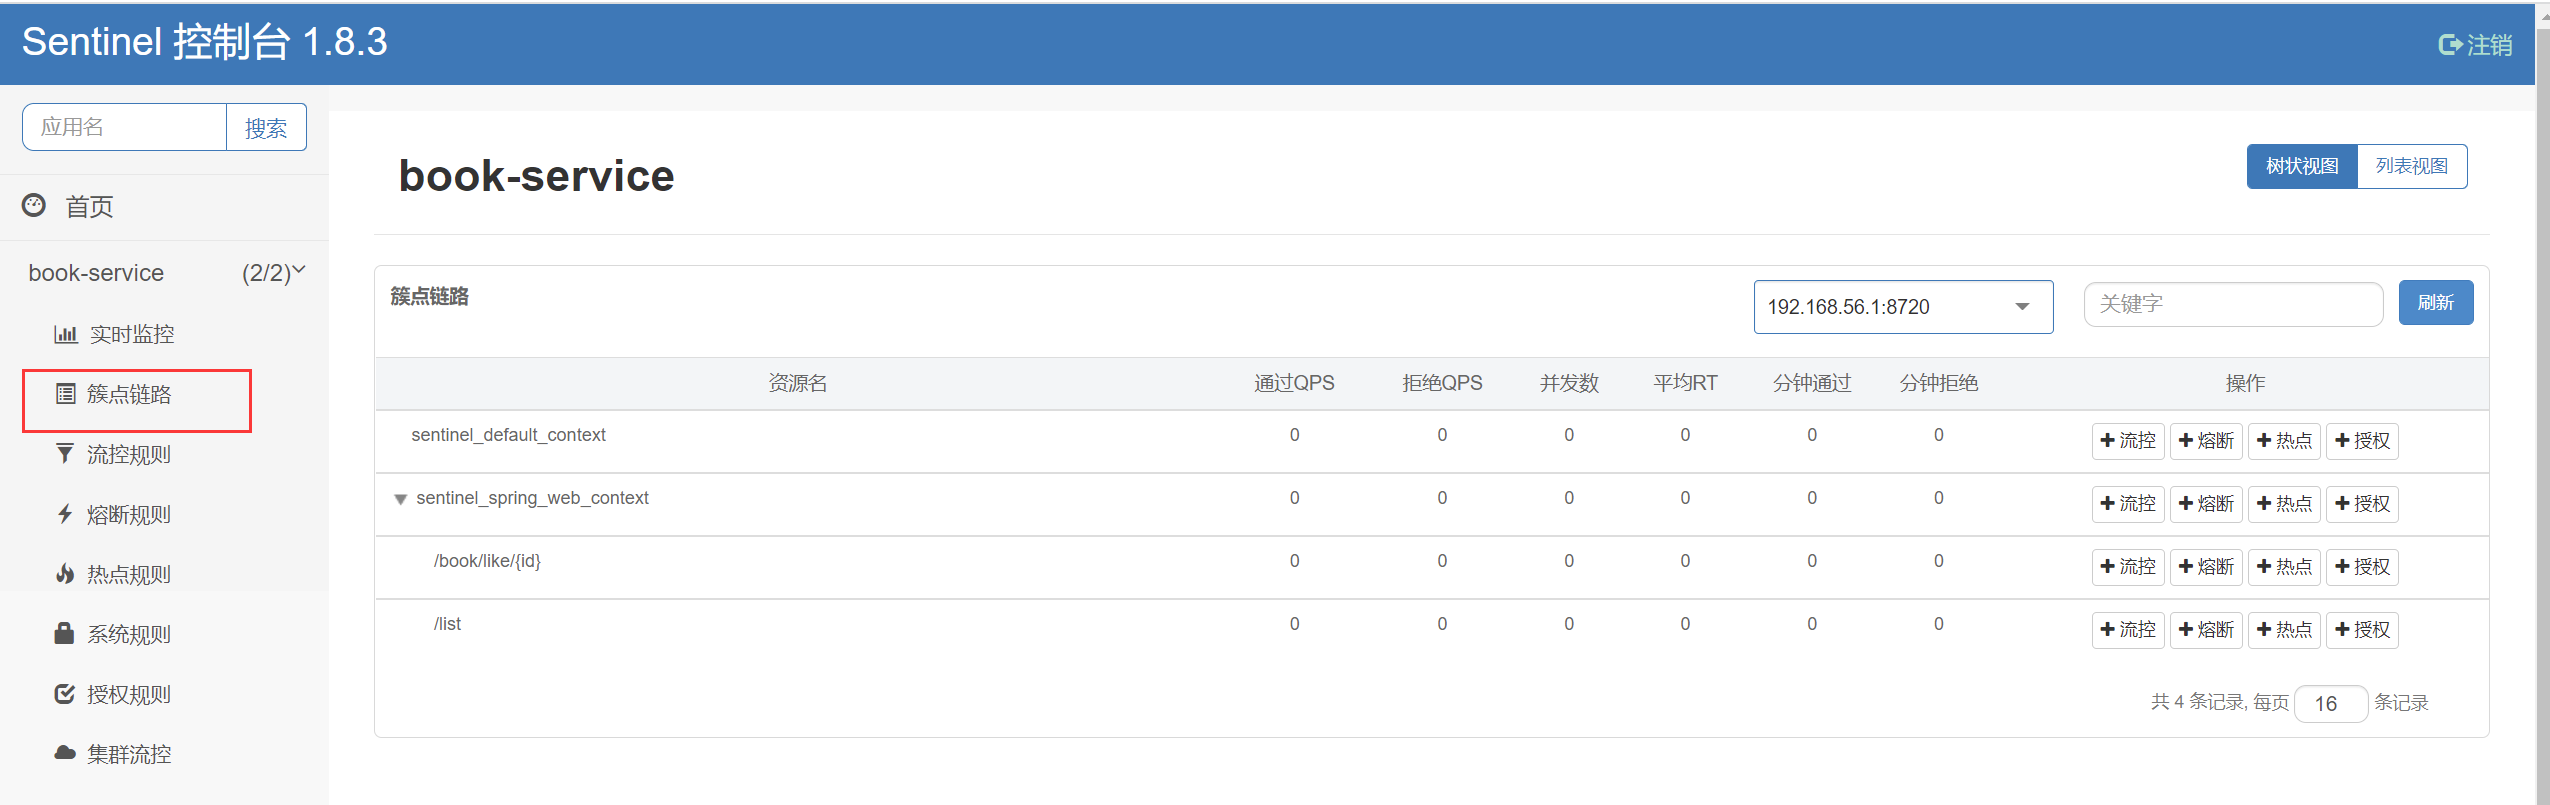Add 授权 rule for sentinel_default_context
Image resolution: width=2550 pixels, height=805 pixels.
coord(2362,441)
